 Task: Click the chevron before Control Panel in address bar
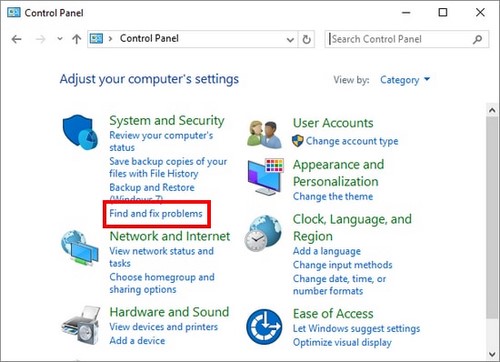pyautogui.click(x=110, y=39)
